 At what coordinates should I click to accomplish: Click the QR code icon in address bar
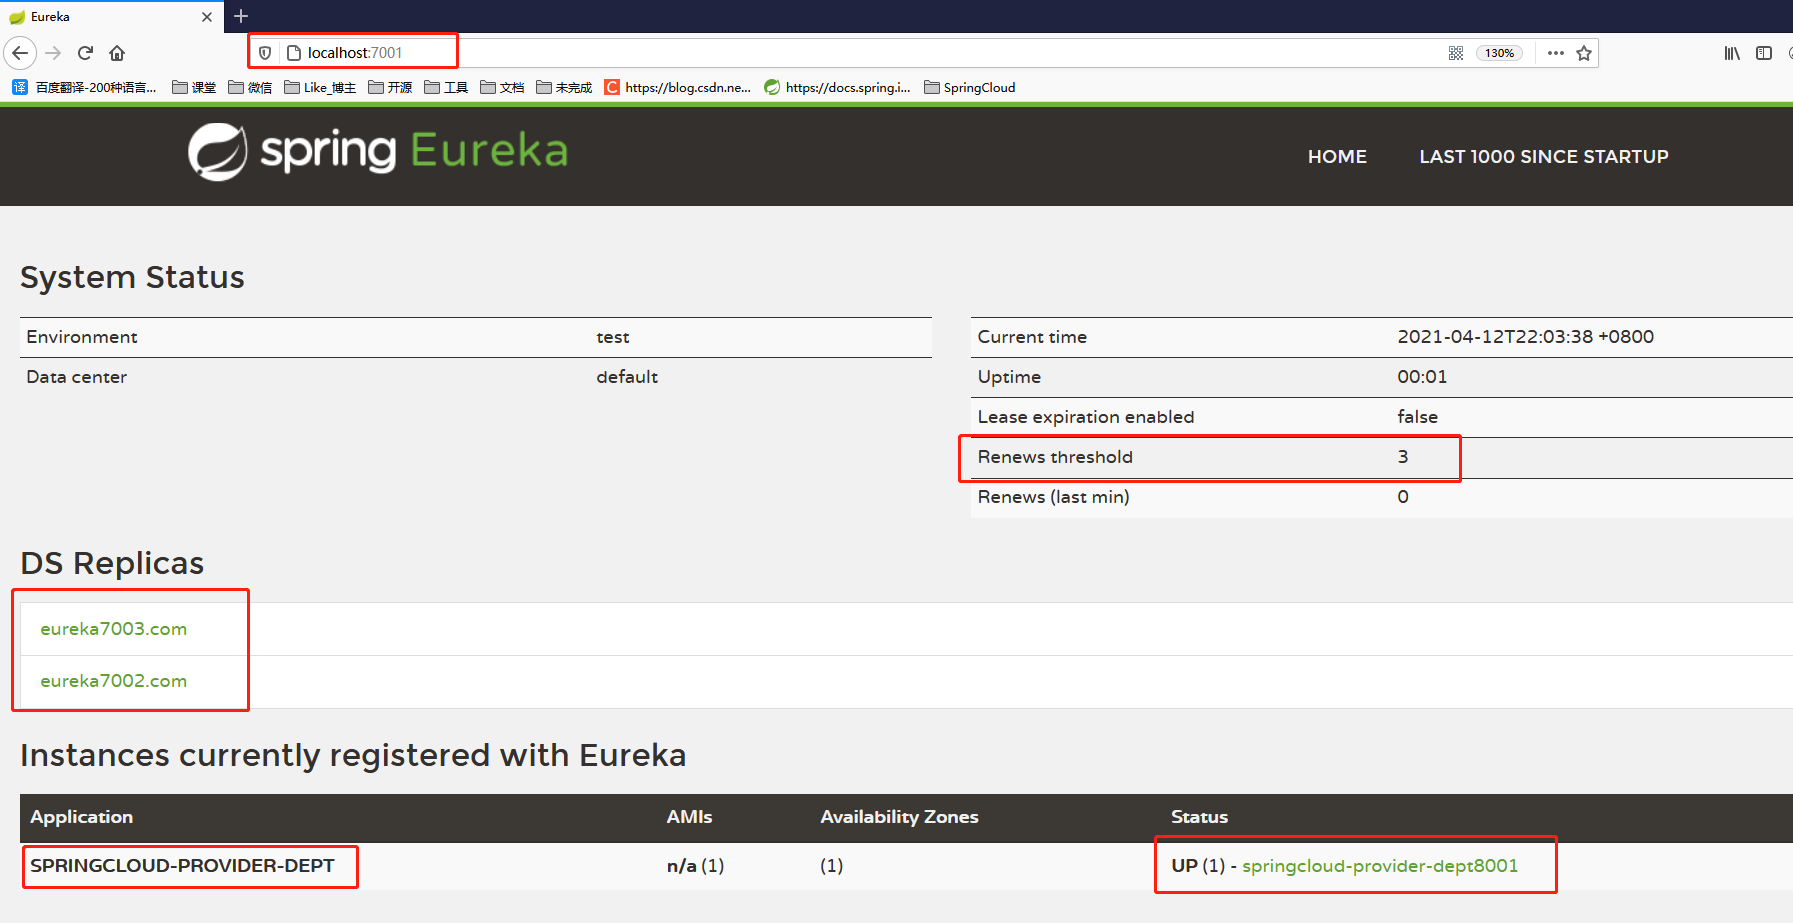[1456, 53]
